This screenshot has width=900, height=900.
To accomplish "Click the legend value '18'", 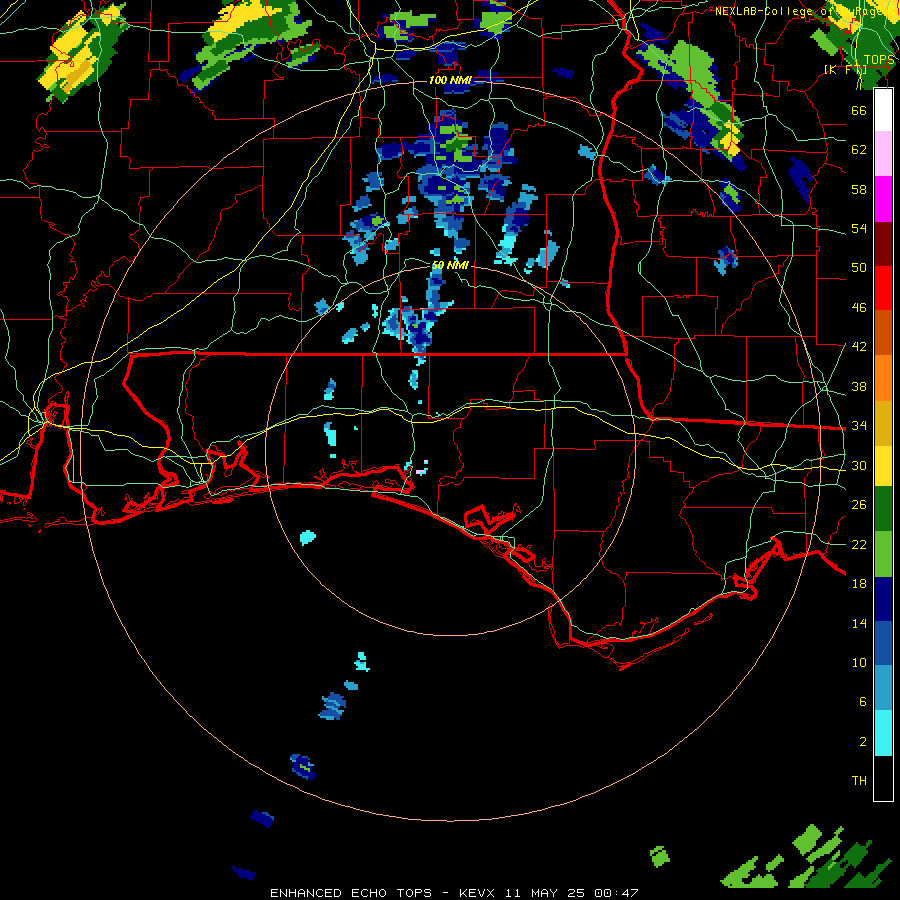I will (x=859, y=584).
